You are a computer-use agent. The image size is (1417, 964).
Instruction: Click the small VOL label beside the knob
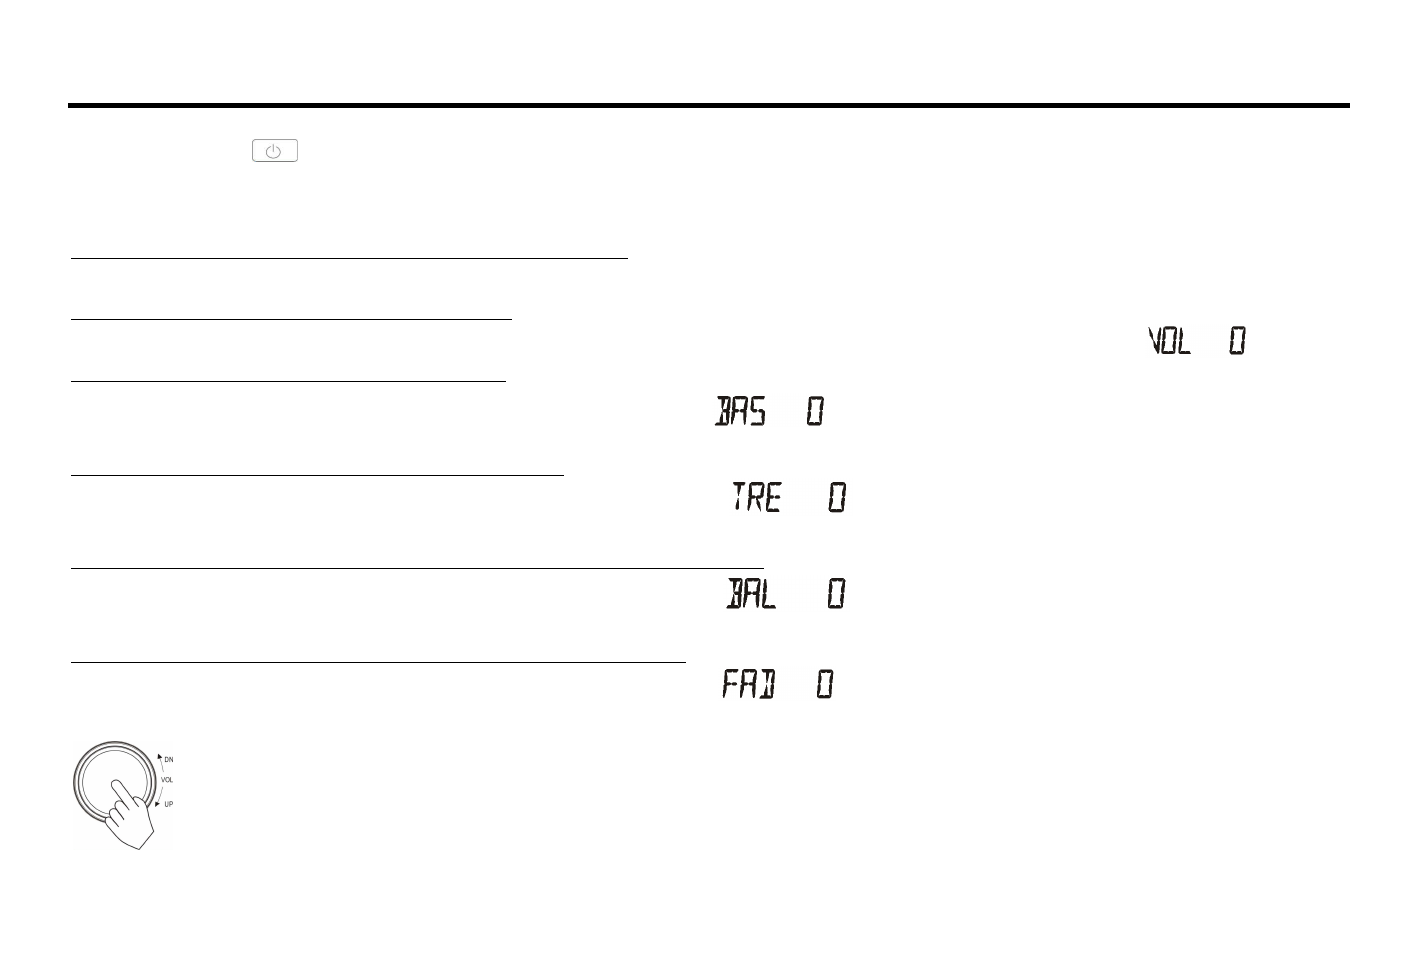(167, 780)
